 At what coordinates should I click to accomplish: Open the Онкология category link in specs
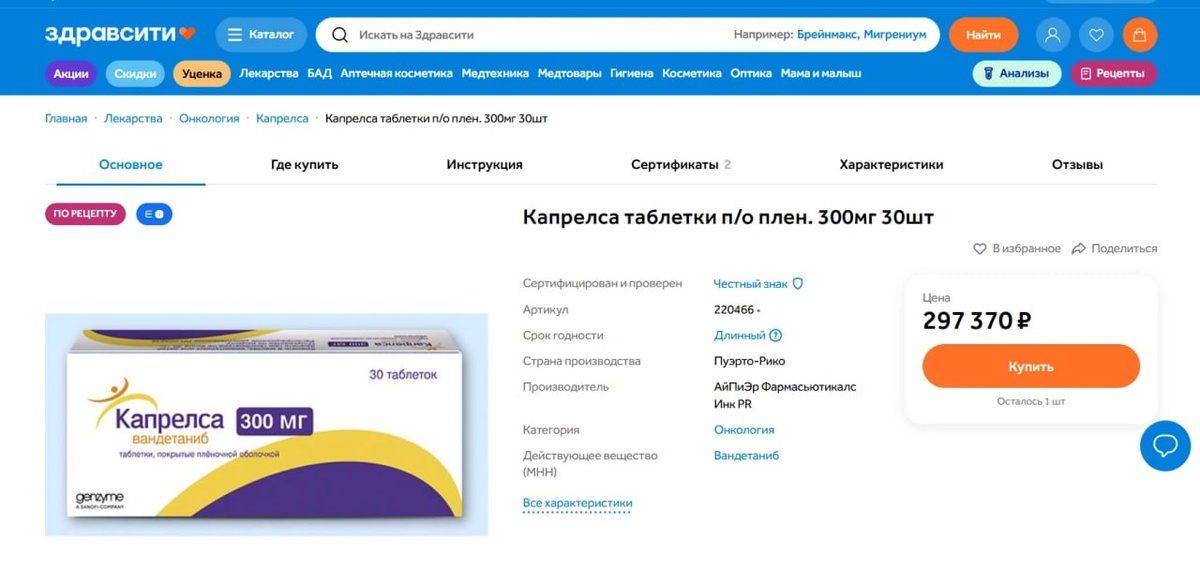pyautogui.click(x=744, y=430)
